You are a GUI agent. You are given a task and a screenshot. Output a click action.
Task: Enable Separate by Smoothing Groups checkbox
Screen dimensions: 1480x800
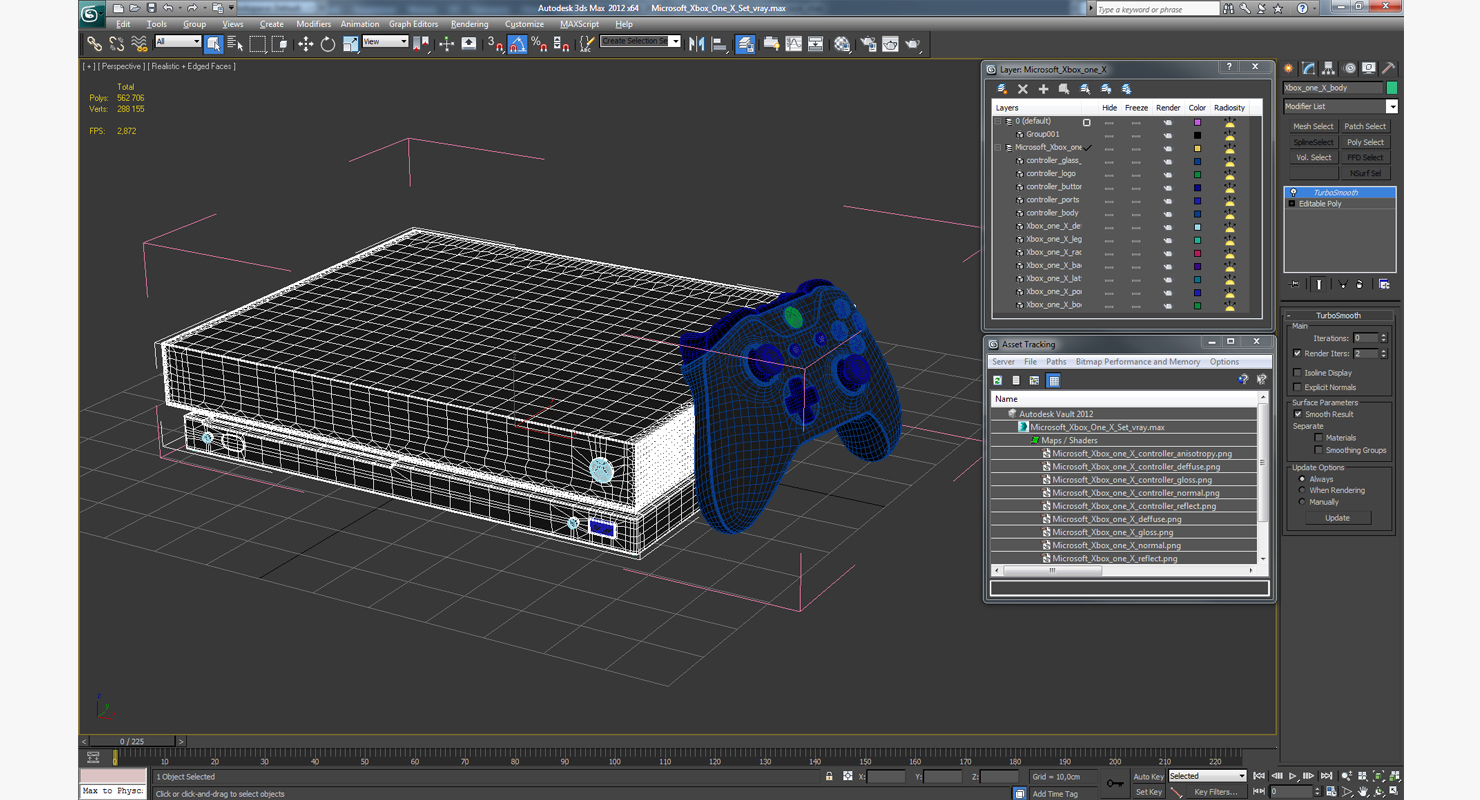[1319, 450]
